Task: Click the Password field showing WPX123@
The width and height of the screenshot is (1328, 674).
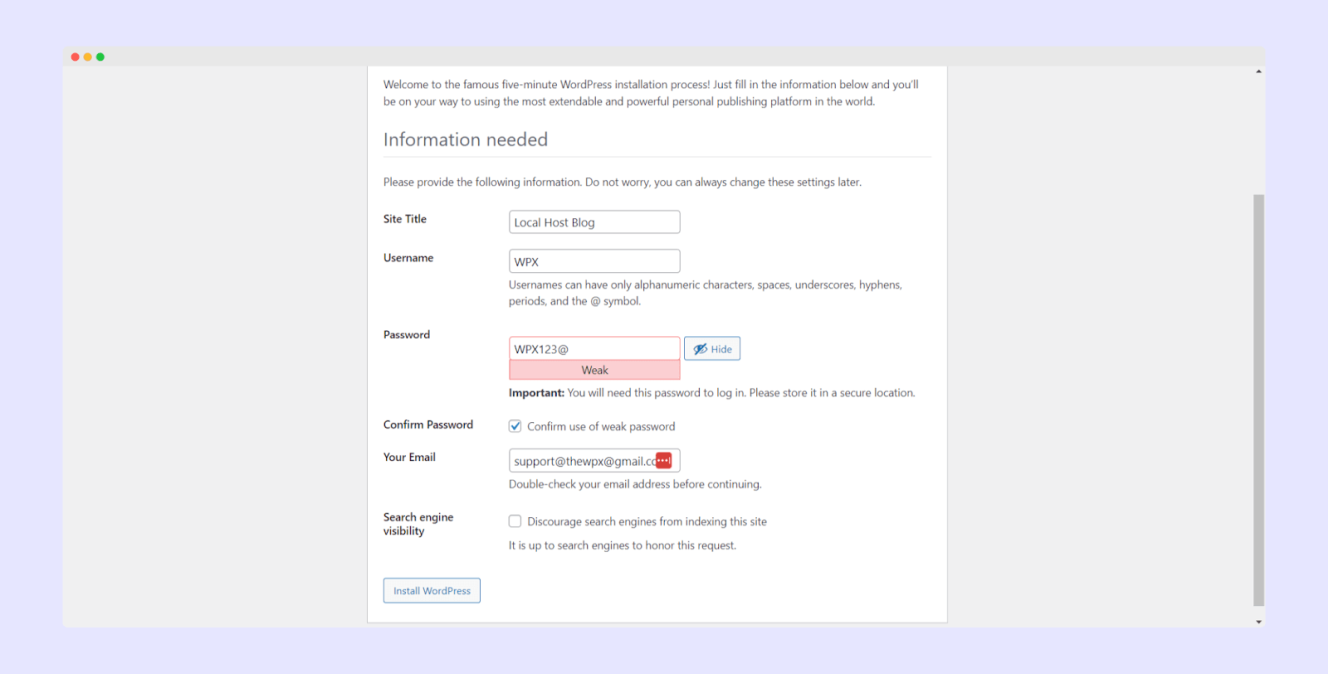Action: (x=594, y=349)
